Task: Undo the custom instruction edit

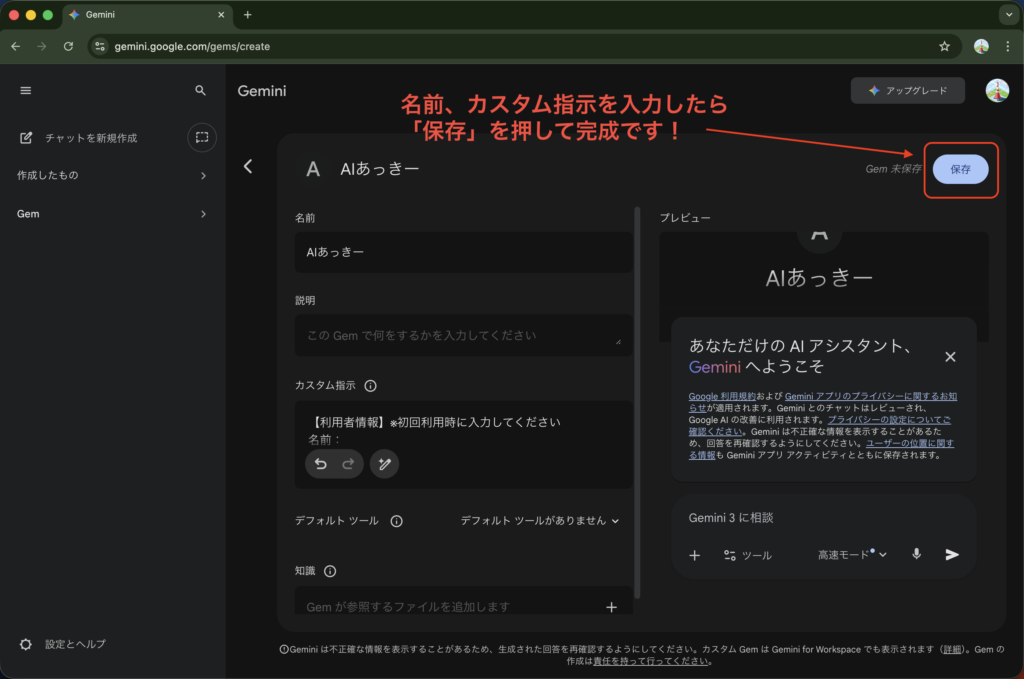Action: pos(321,464)
